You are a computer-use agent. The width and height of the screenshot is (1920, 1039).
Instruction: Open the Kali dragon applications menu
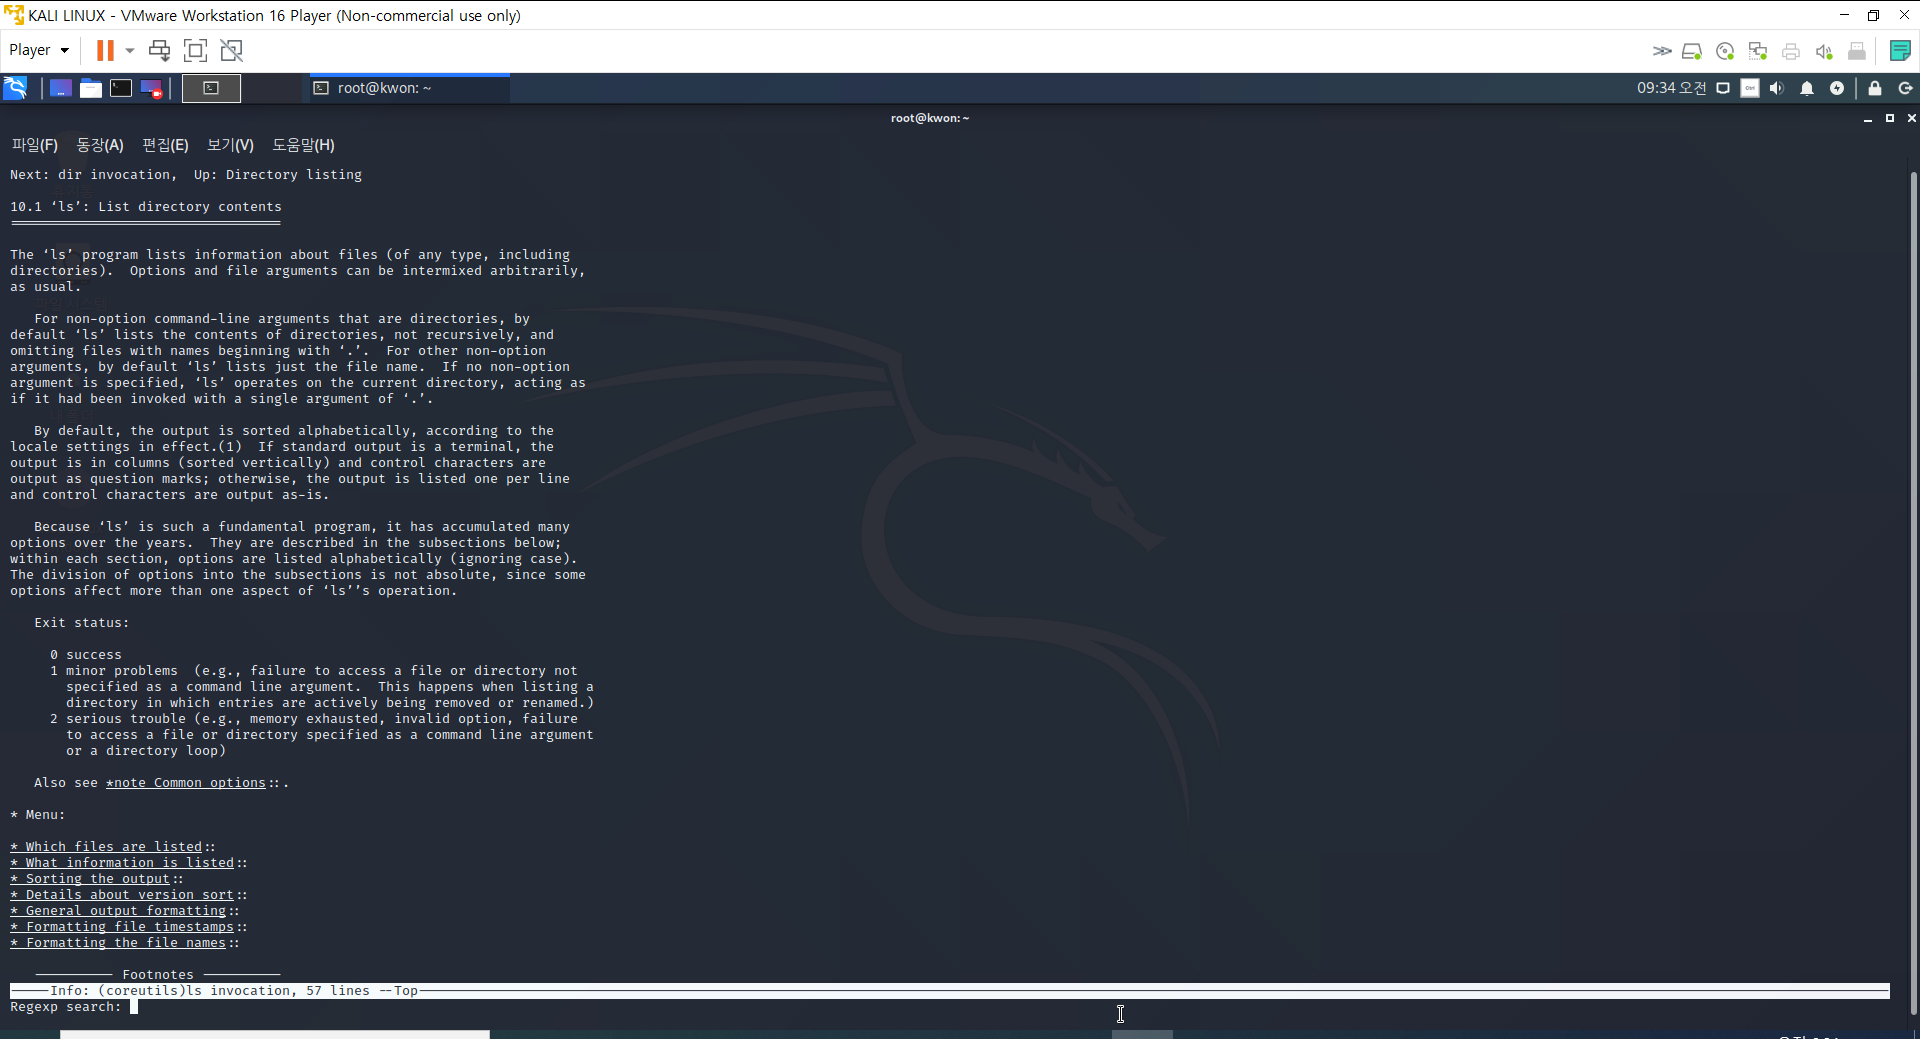pos(16,88)
